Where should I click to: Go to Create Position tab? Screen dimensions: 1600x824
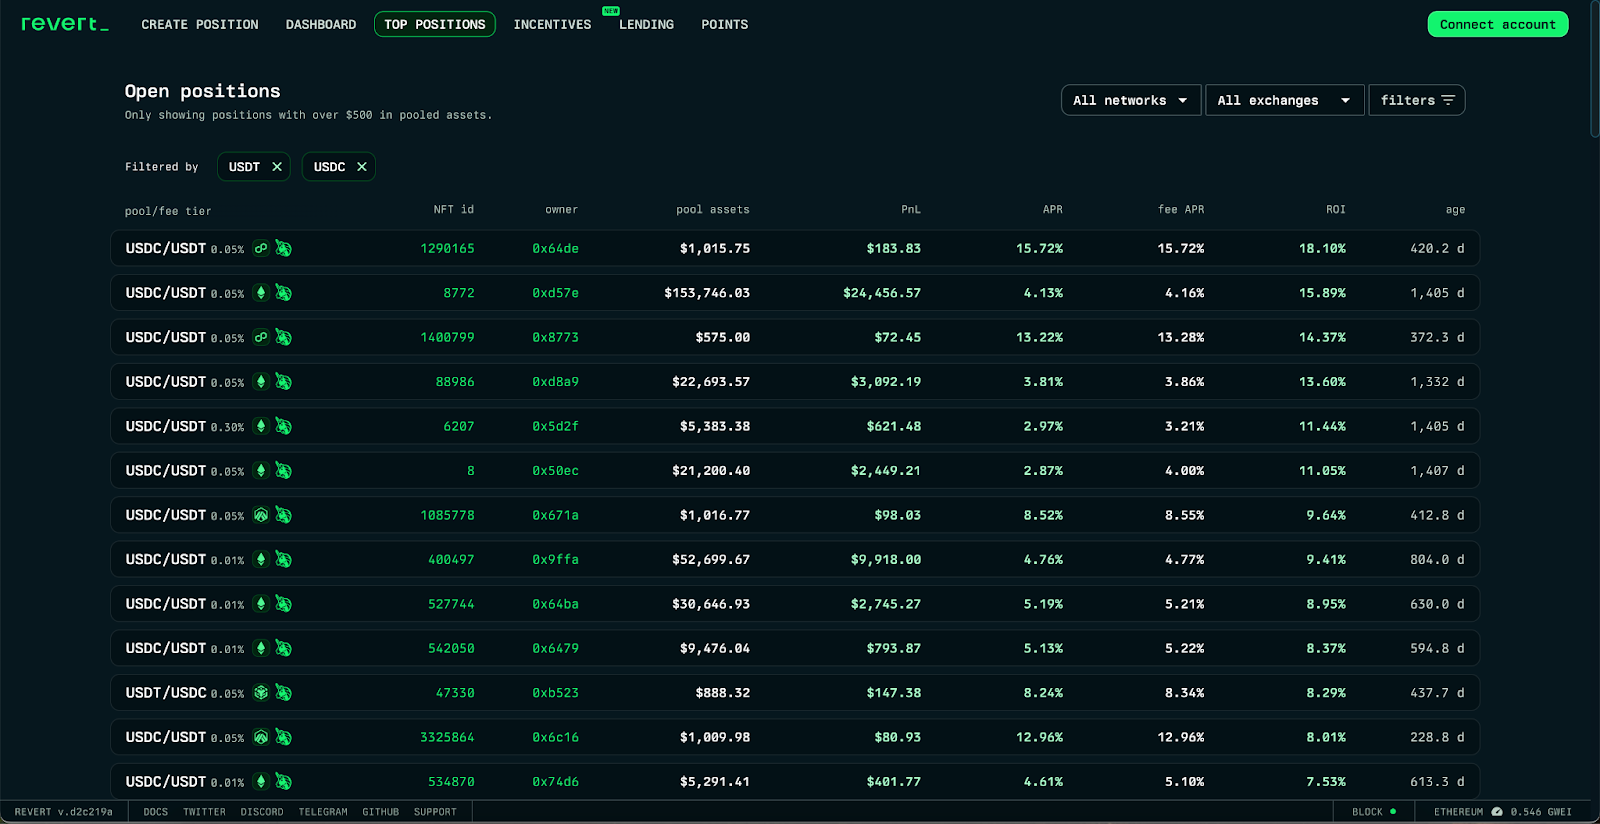200,24
